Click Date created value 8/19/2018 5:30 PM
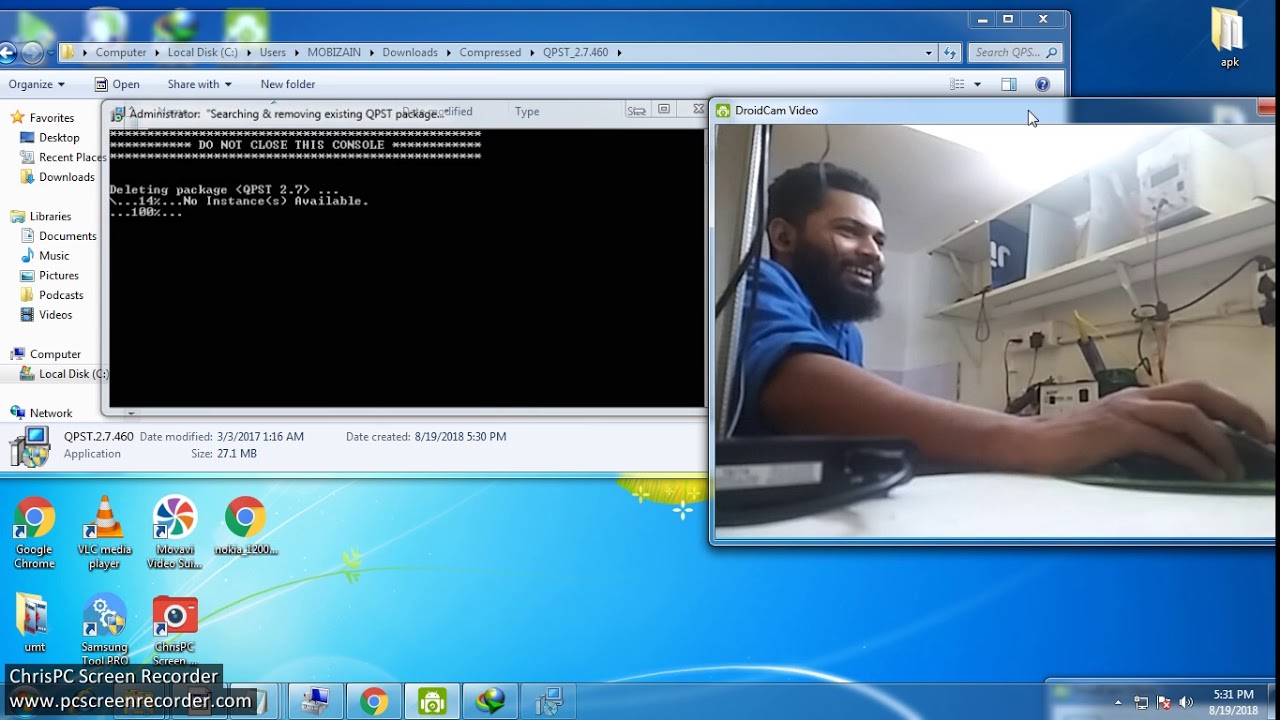Screen dimensions: 1280x720 point(460,437)
